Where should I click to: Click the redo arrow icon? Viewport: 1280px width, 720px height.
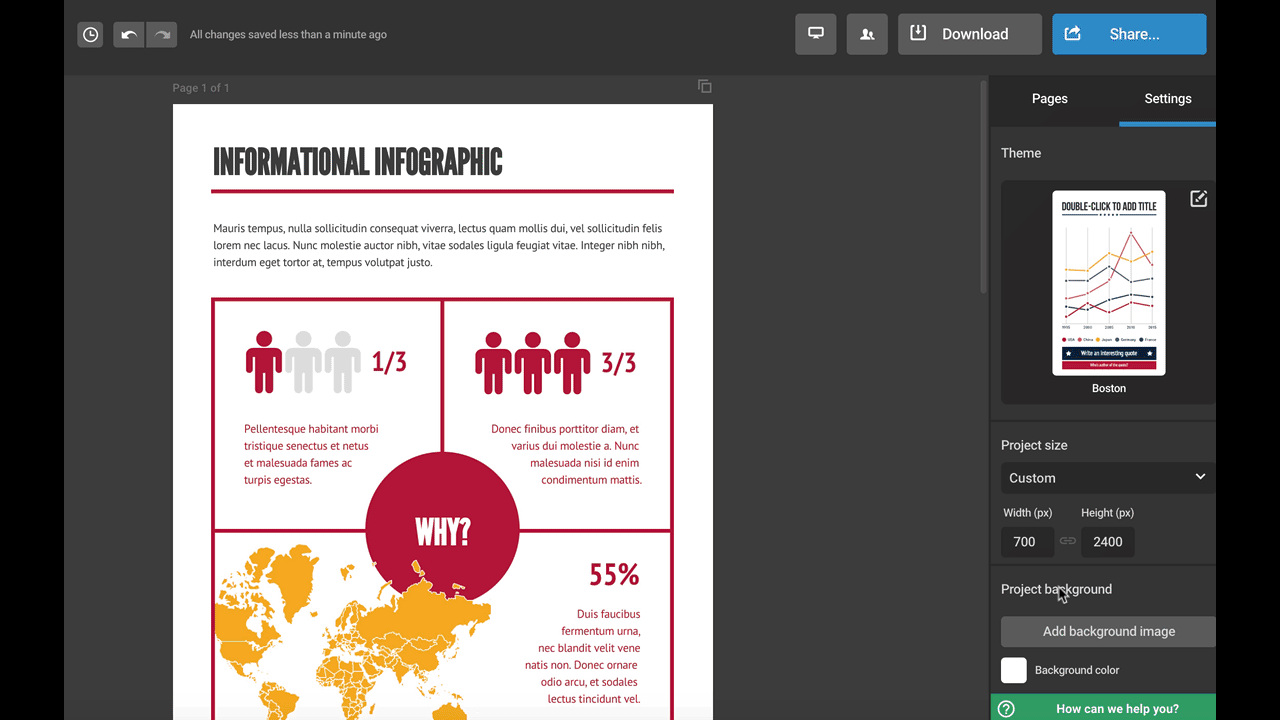162,35
